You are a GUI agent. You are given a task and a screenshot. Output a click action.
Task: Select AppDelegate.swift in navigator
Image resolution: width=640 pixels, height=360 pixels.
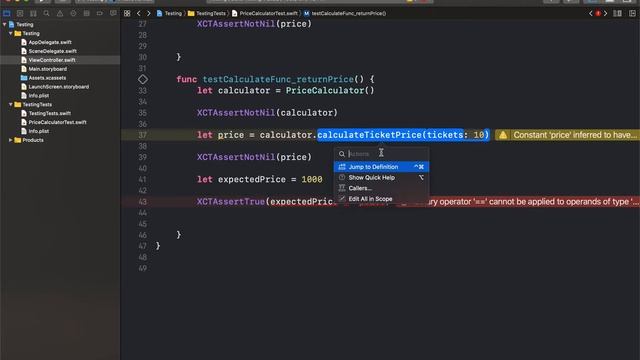click(x=50, y=42)
